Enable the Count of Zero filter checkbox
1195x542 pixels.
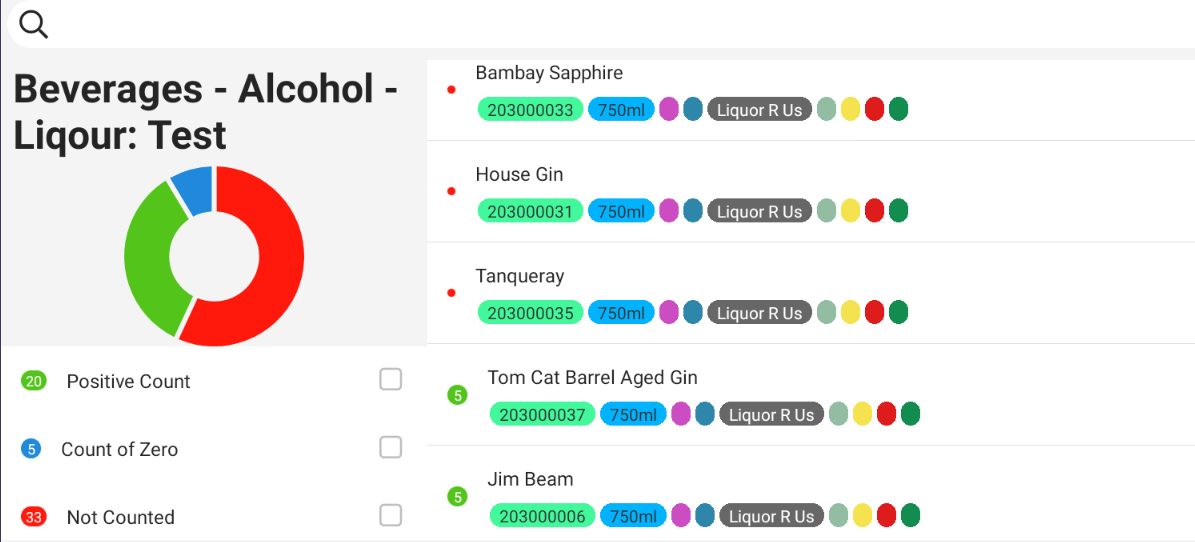[391, 448]
